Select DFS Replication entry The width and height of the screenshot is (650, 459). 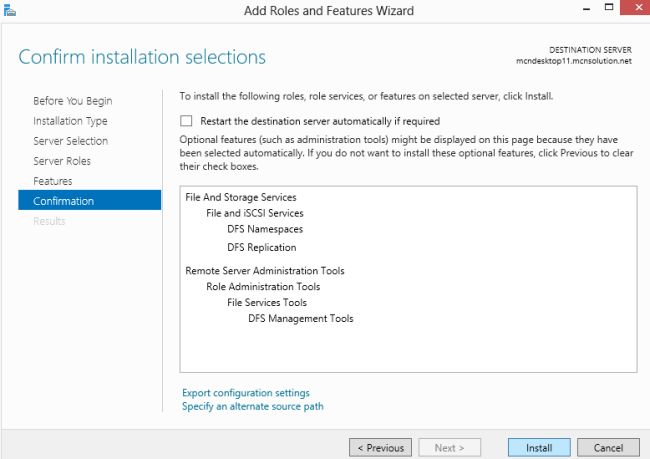(x=262, y=247)
